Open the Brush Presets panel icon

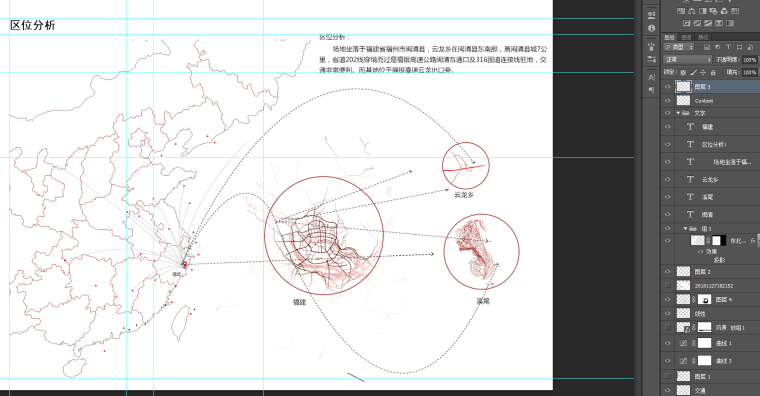651,59
